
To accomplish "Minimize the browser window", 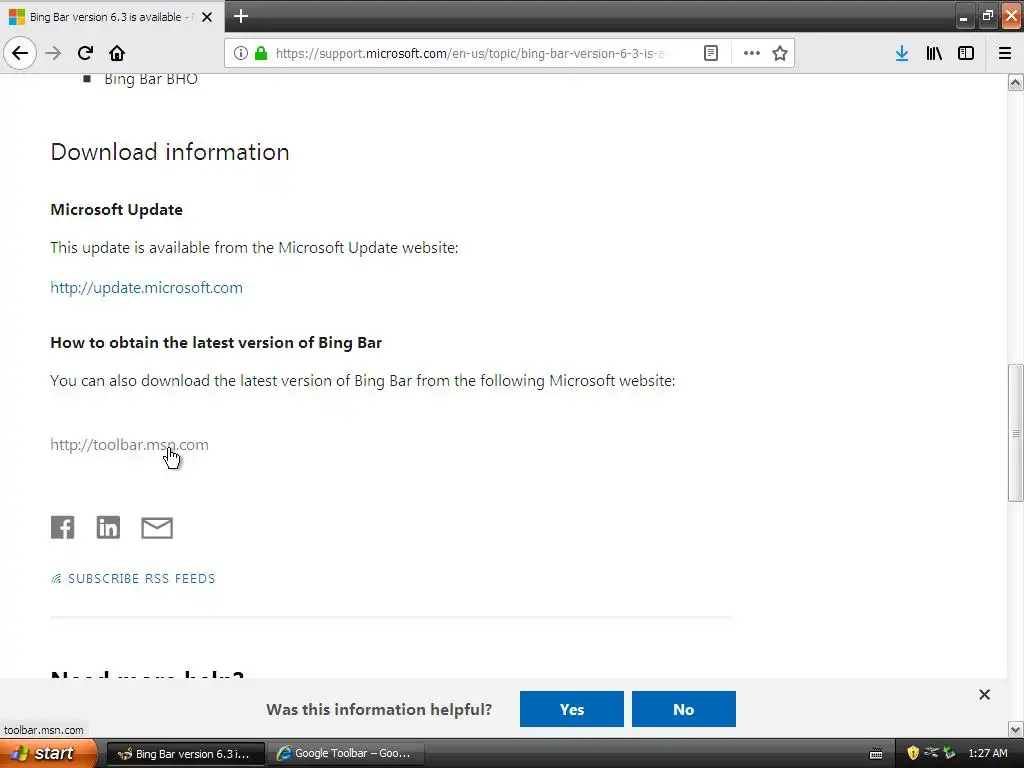I will [964, 17].
